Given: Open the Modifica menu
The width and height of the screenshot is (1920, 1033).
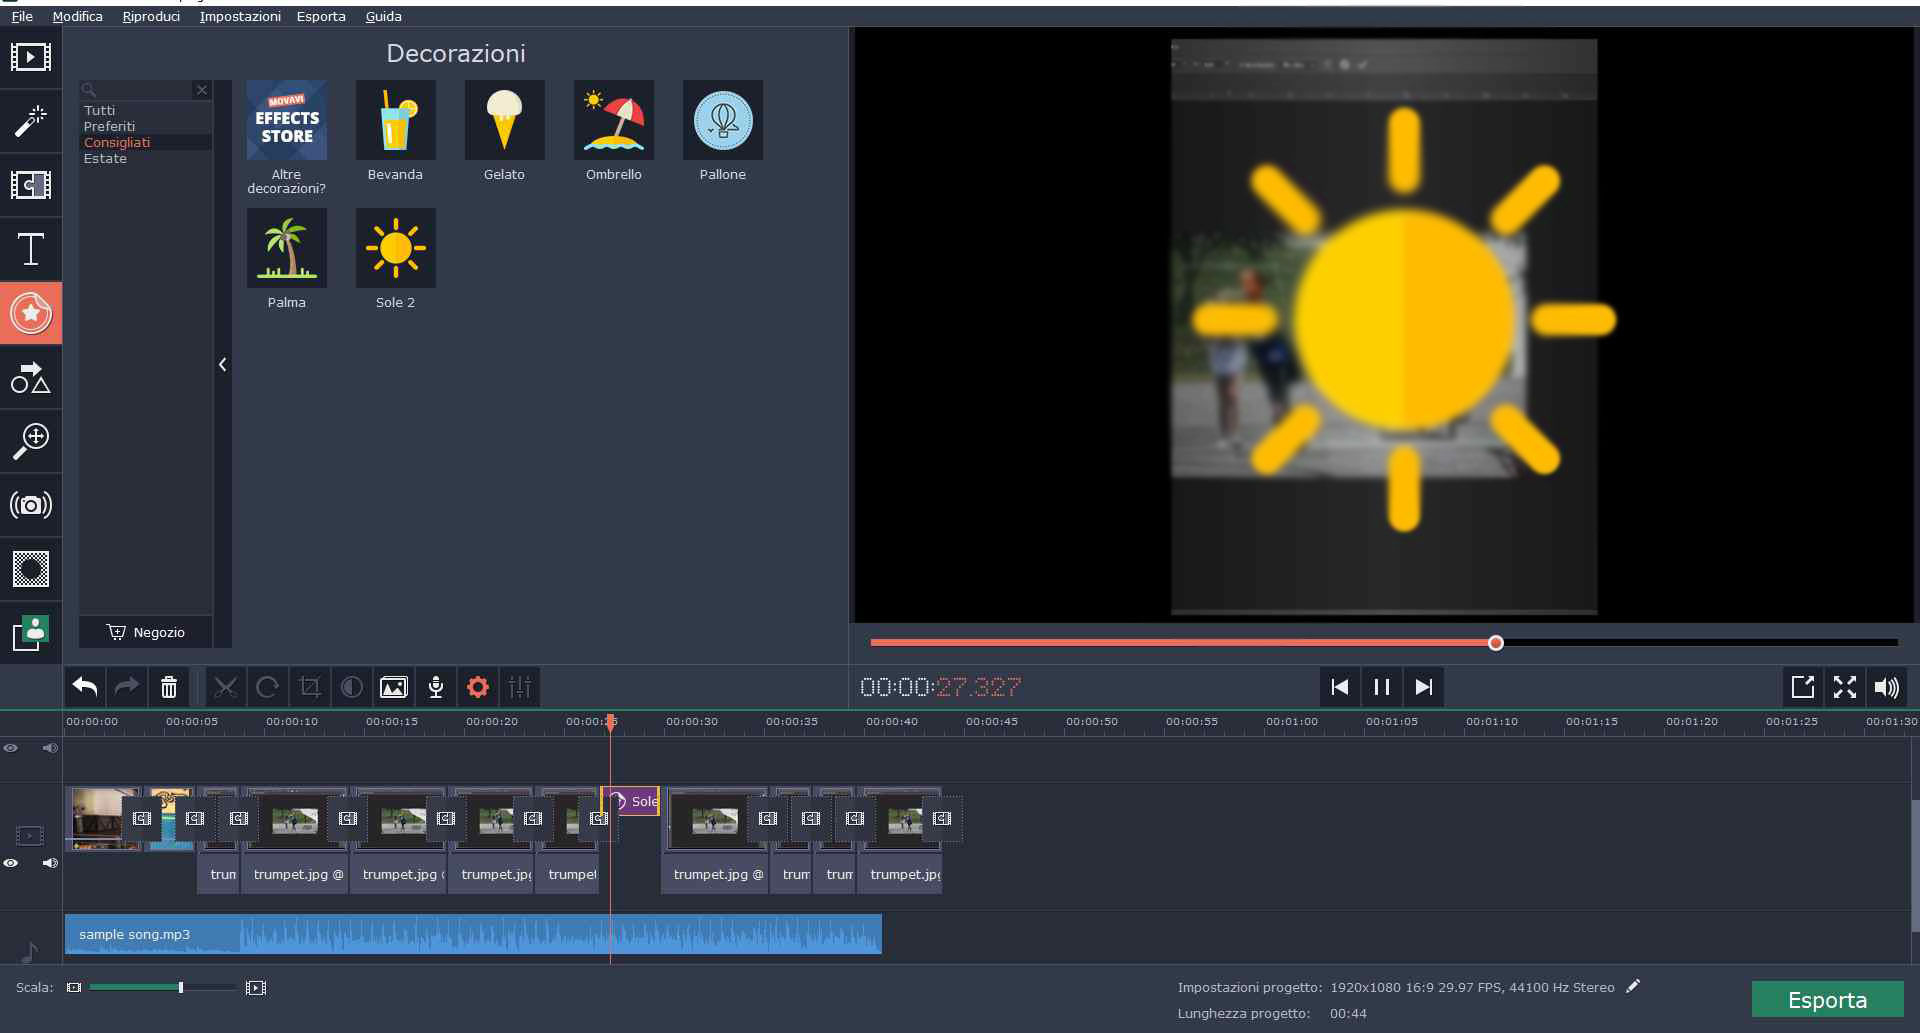Looking at the screenshot, I should click(x=77, y=16).
